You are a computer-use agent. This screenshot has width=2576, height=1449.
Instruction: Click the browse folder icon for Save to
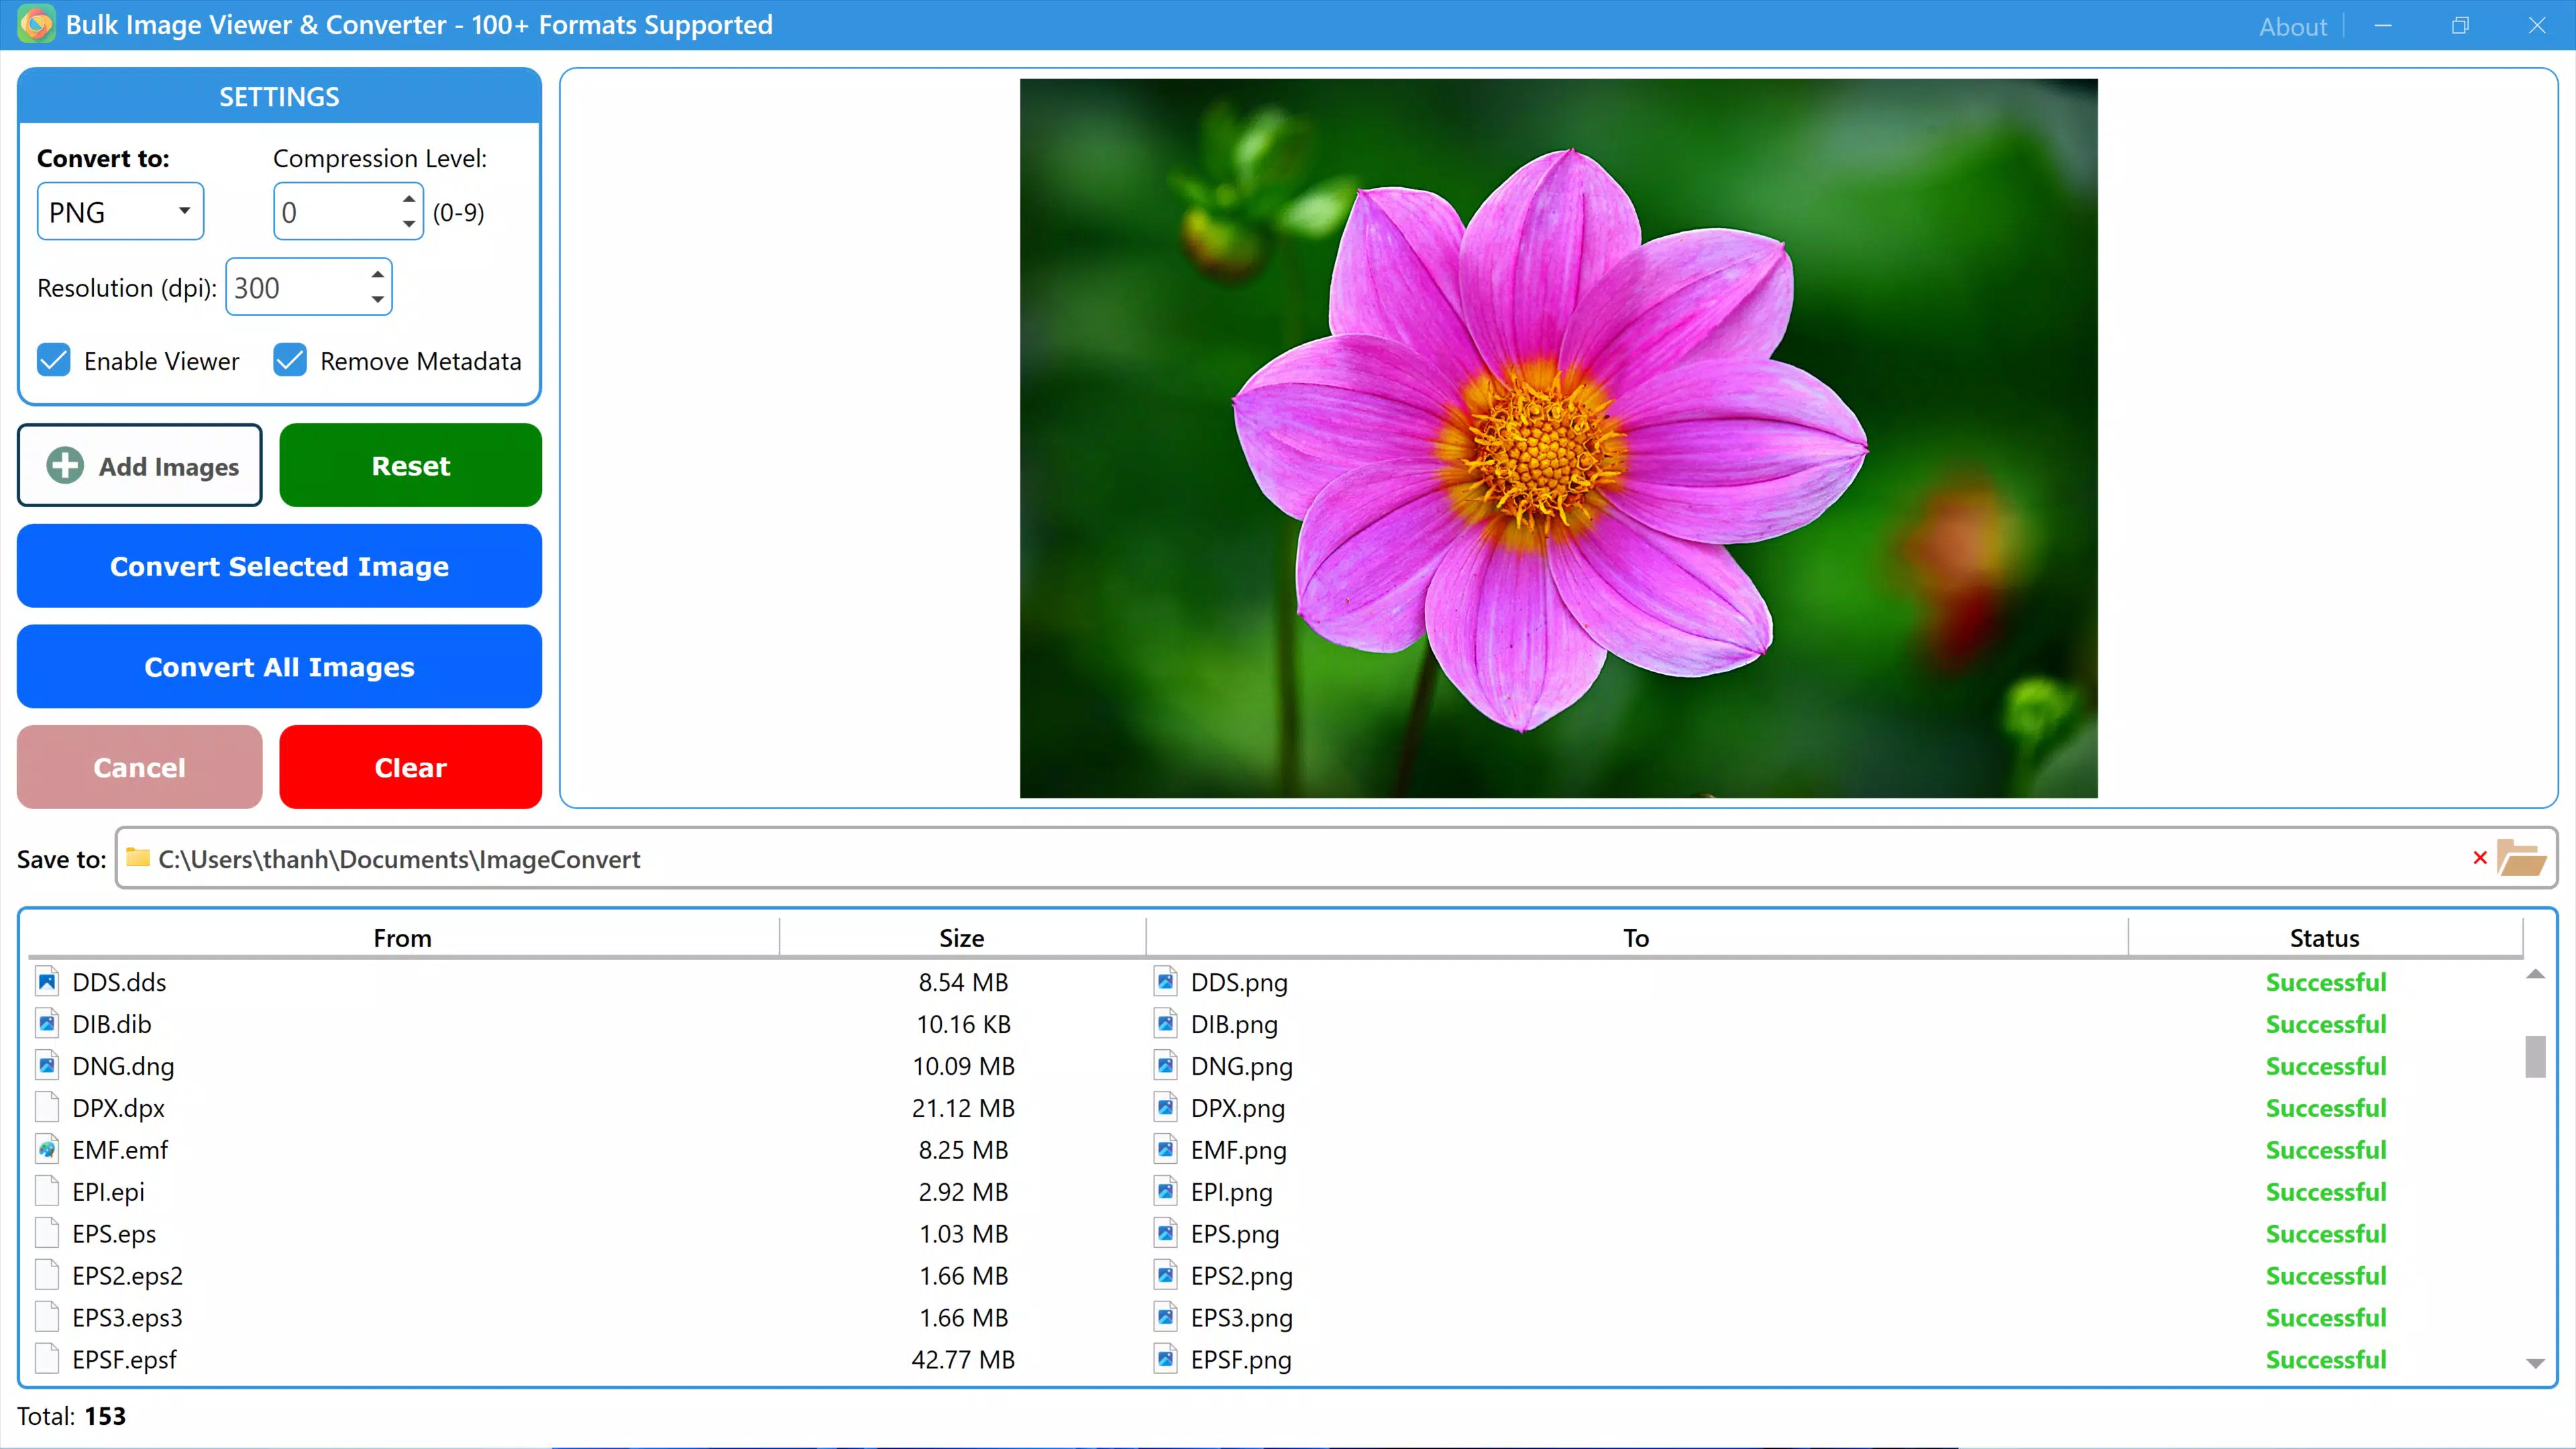2521,858
